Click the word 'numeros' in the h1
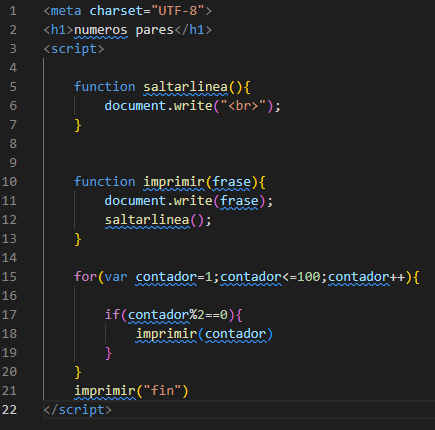435x430 pixels. tap(101, 30)
